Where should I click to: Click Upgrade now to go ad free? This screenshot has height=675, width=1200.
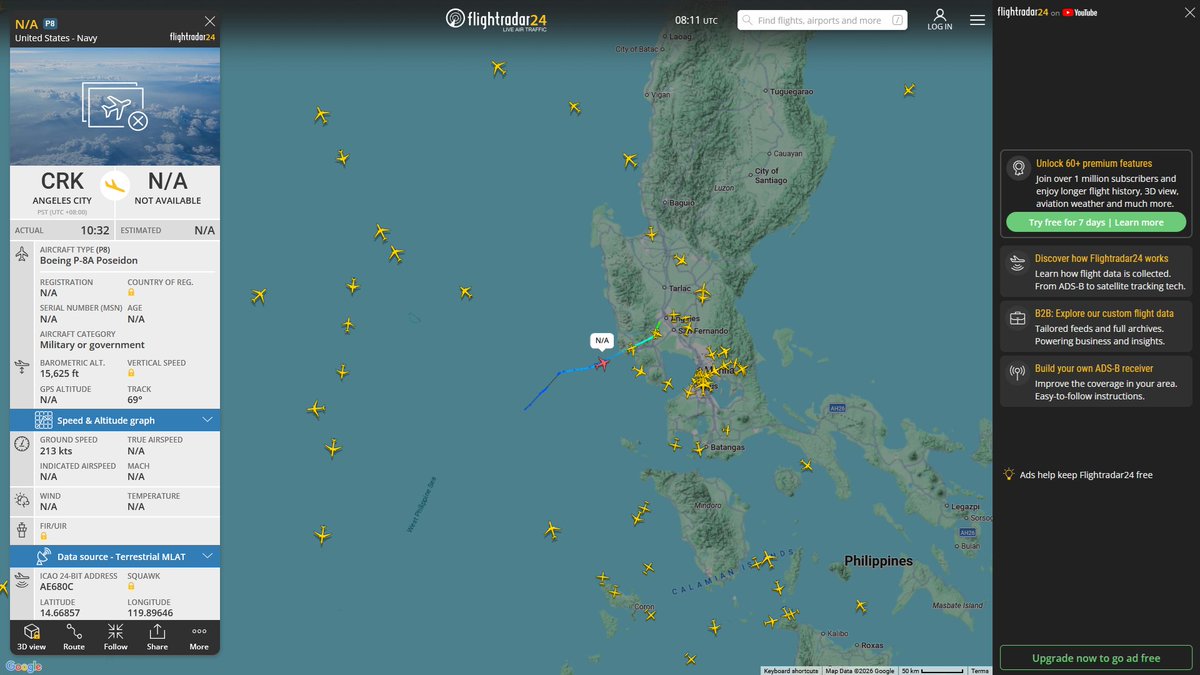[x=1096, y=658]
